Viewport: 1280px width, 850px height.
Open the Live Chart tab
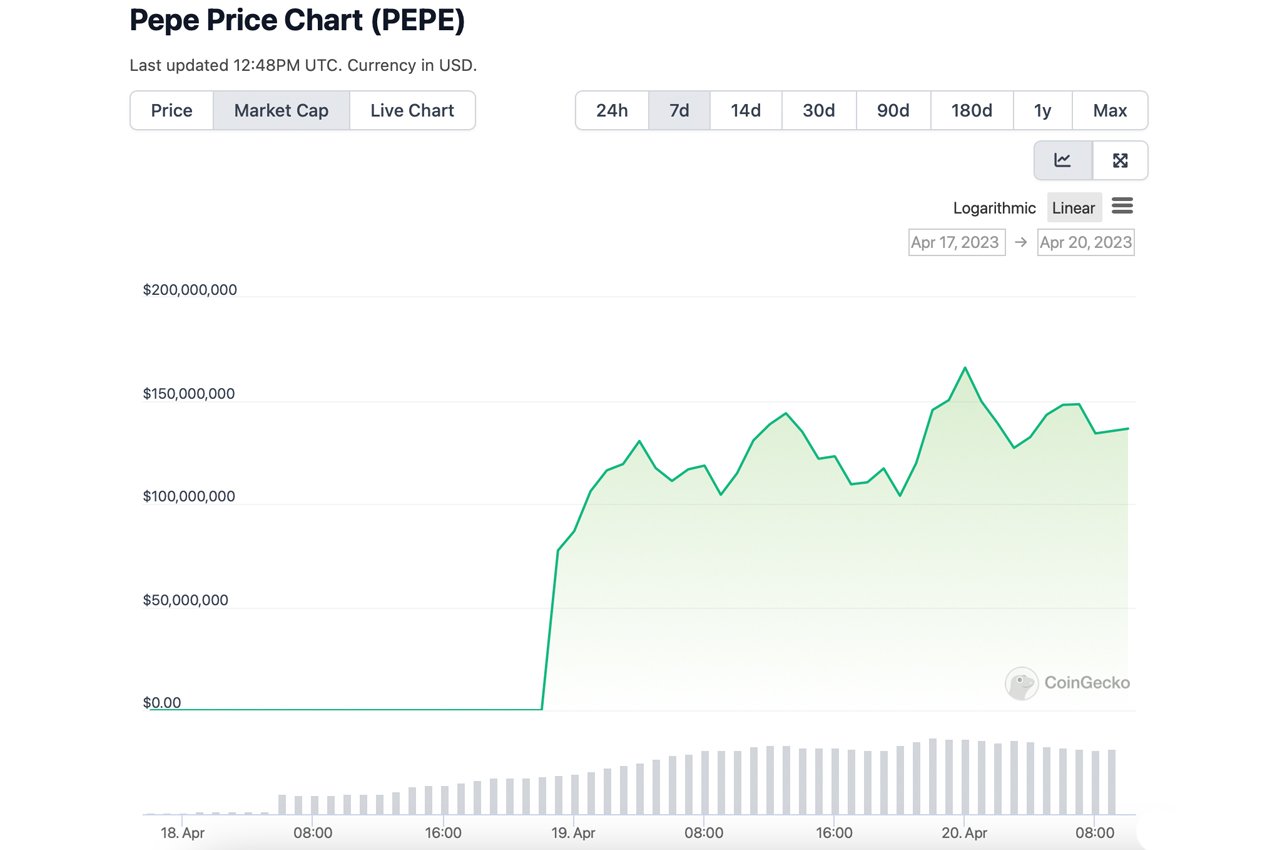click(412, 110)
